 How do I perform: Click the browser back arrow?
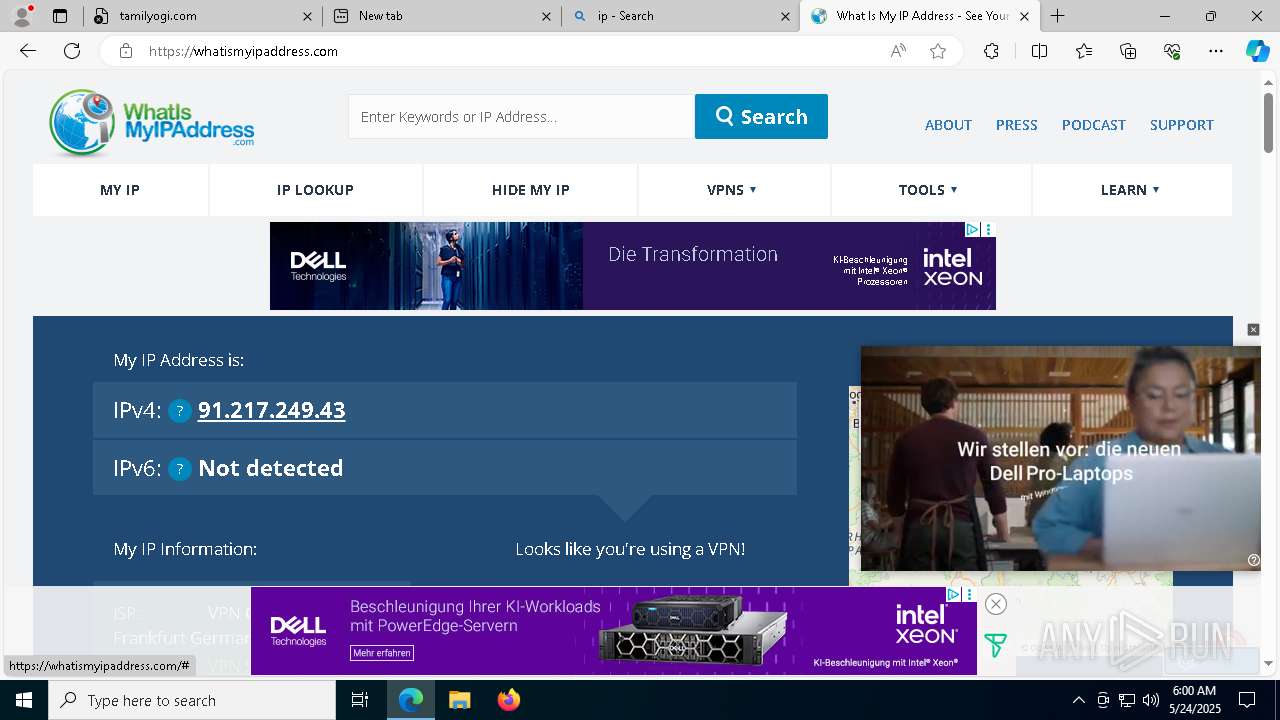pyautogui.click(x=28, y=51)
